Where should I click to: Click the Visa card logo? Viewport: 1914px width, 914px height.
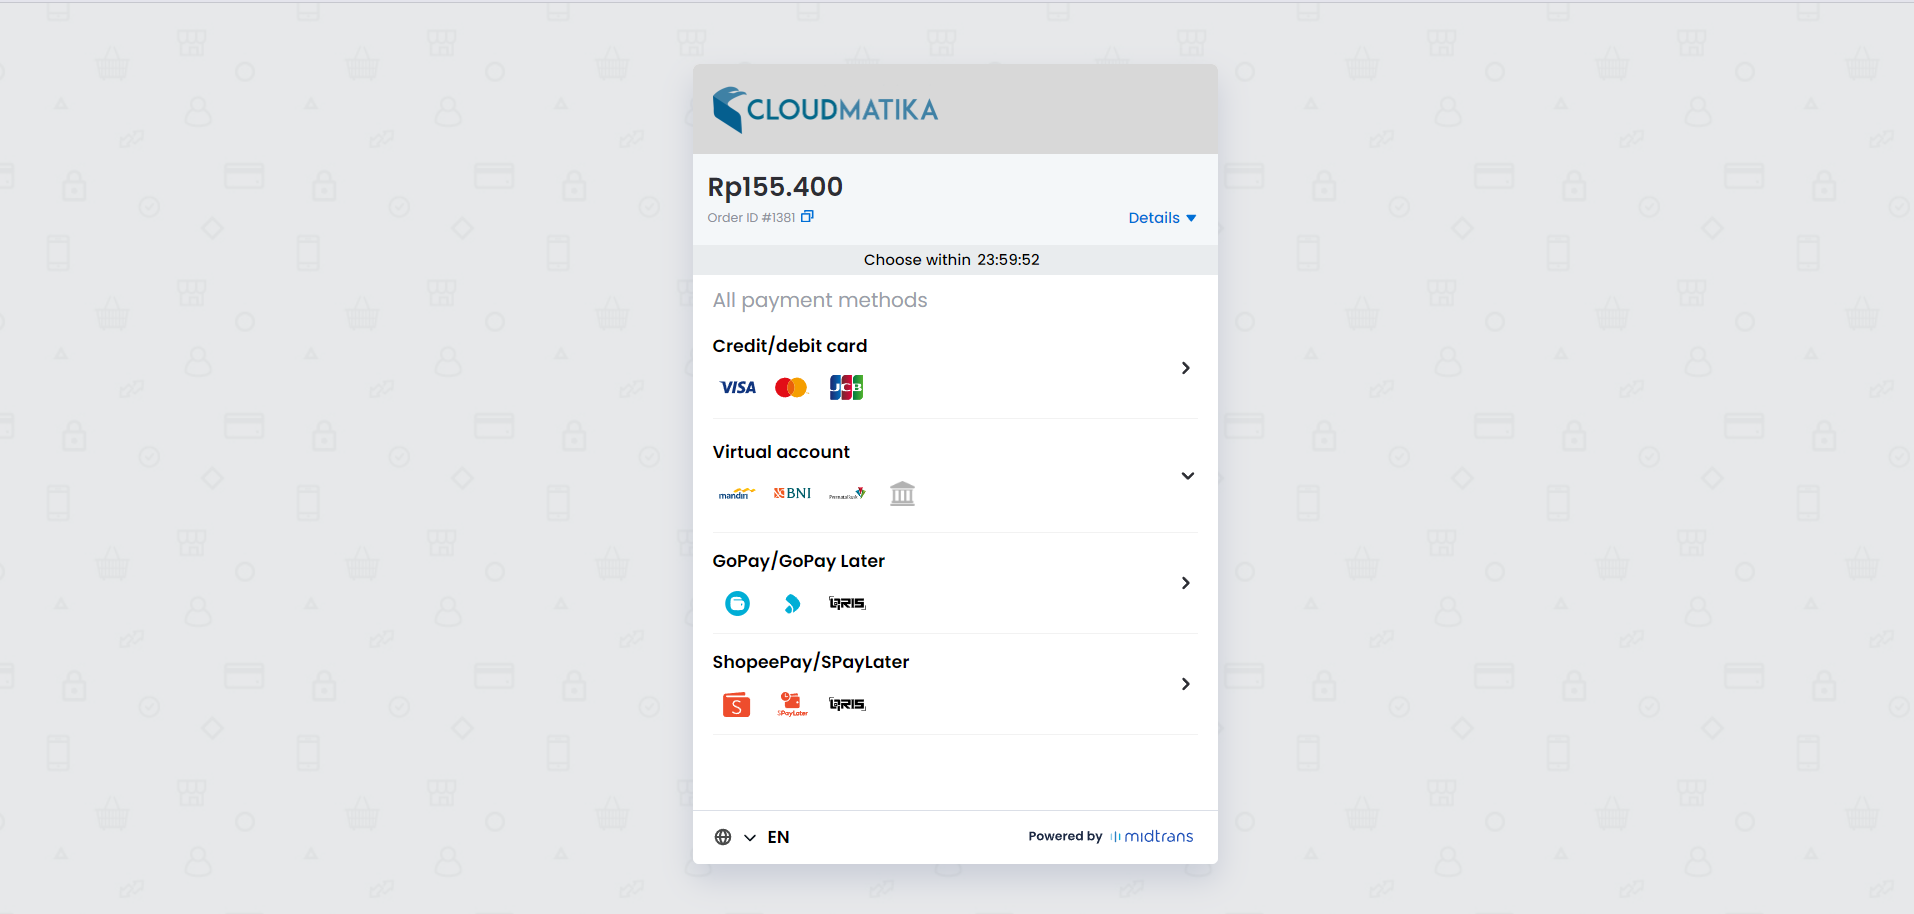(x=738, y=388)
